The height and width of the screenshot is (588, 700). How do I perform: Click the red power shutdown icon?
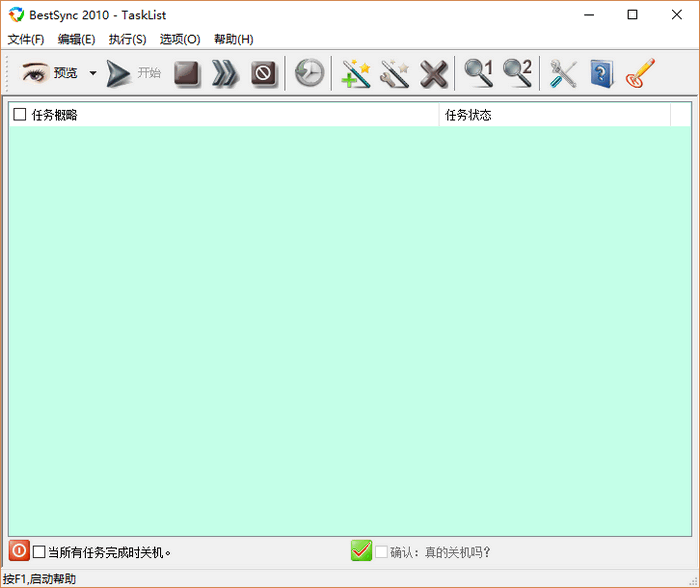point(19,550)
